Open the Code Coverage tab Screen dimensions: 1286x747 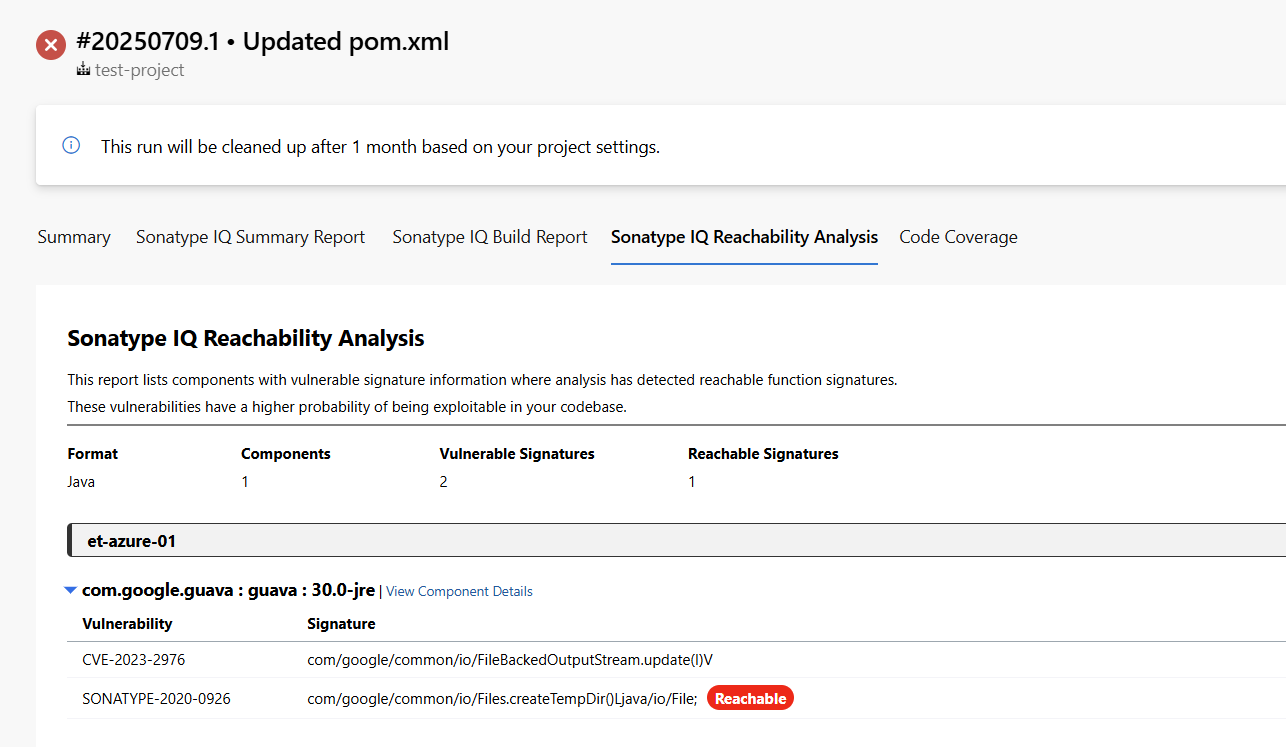pos(958,237)
